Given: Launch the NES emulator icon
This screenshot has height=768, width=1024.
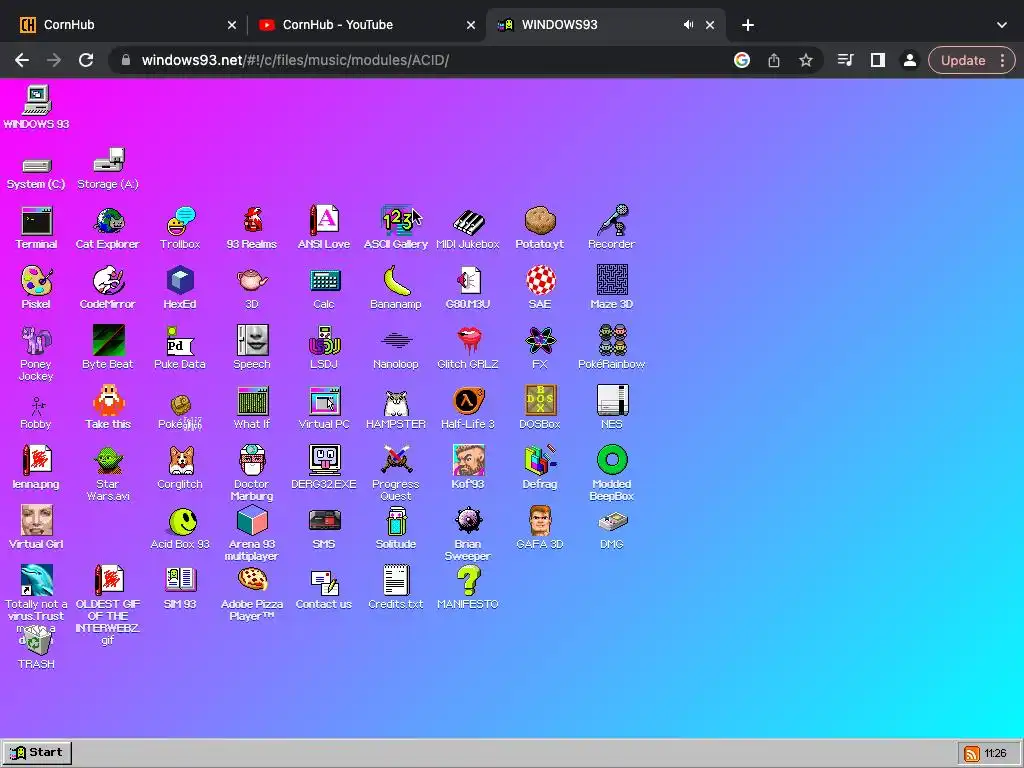Looking at the screenshot, I should coord(611,408).
